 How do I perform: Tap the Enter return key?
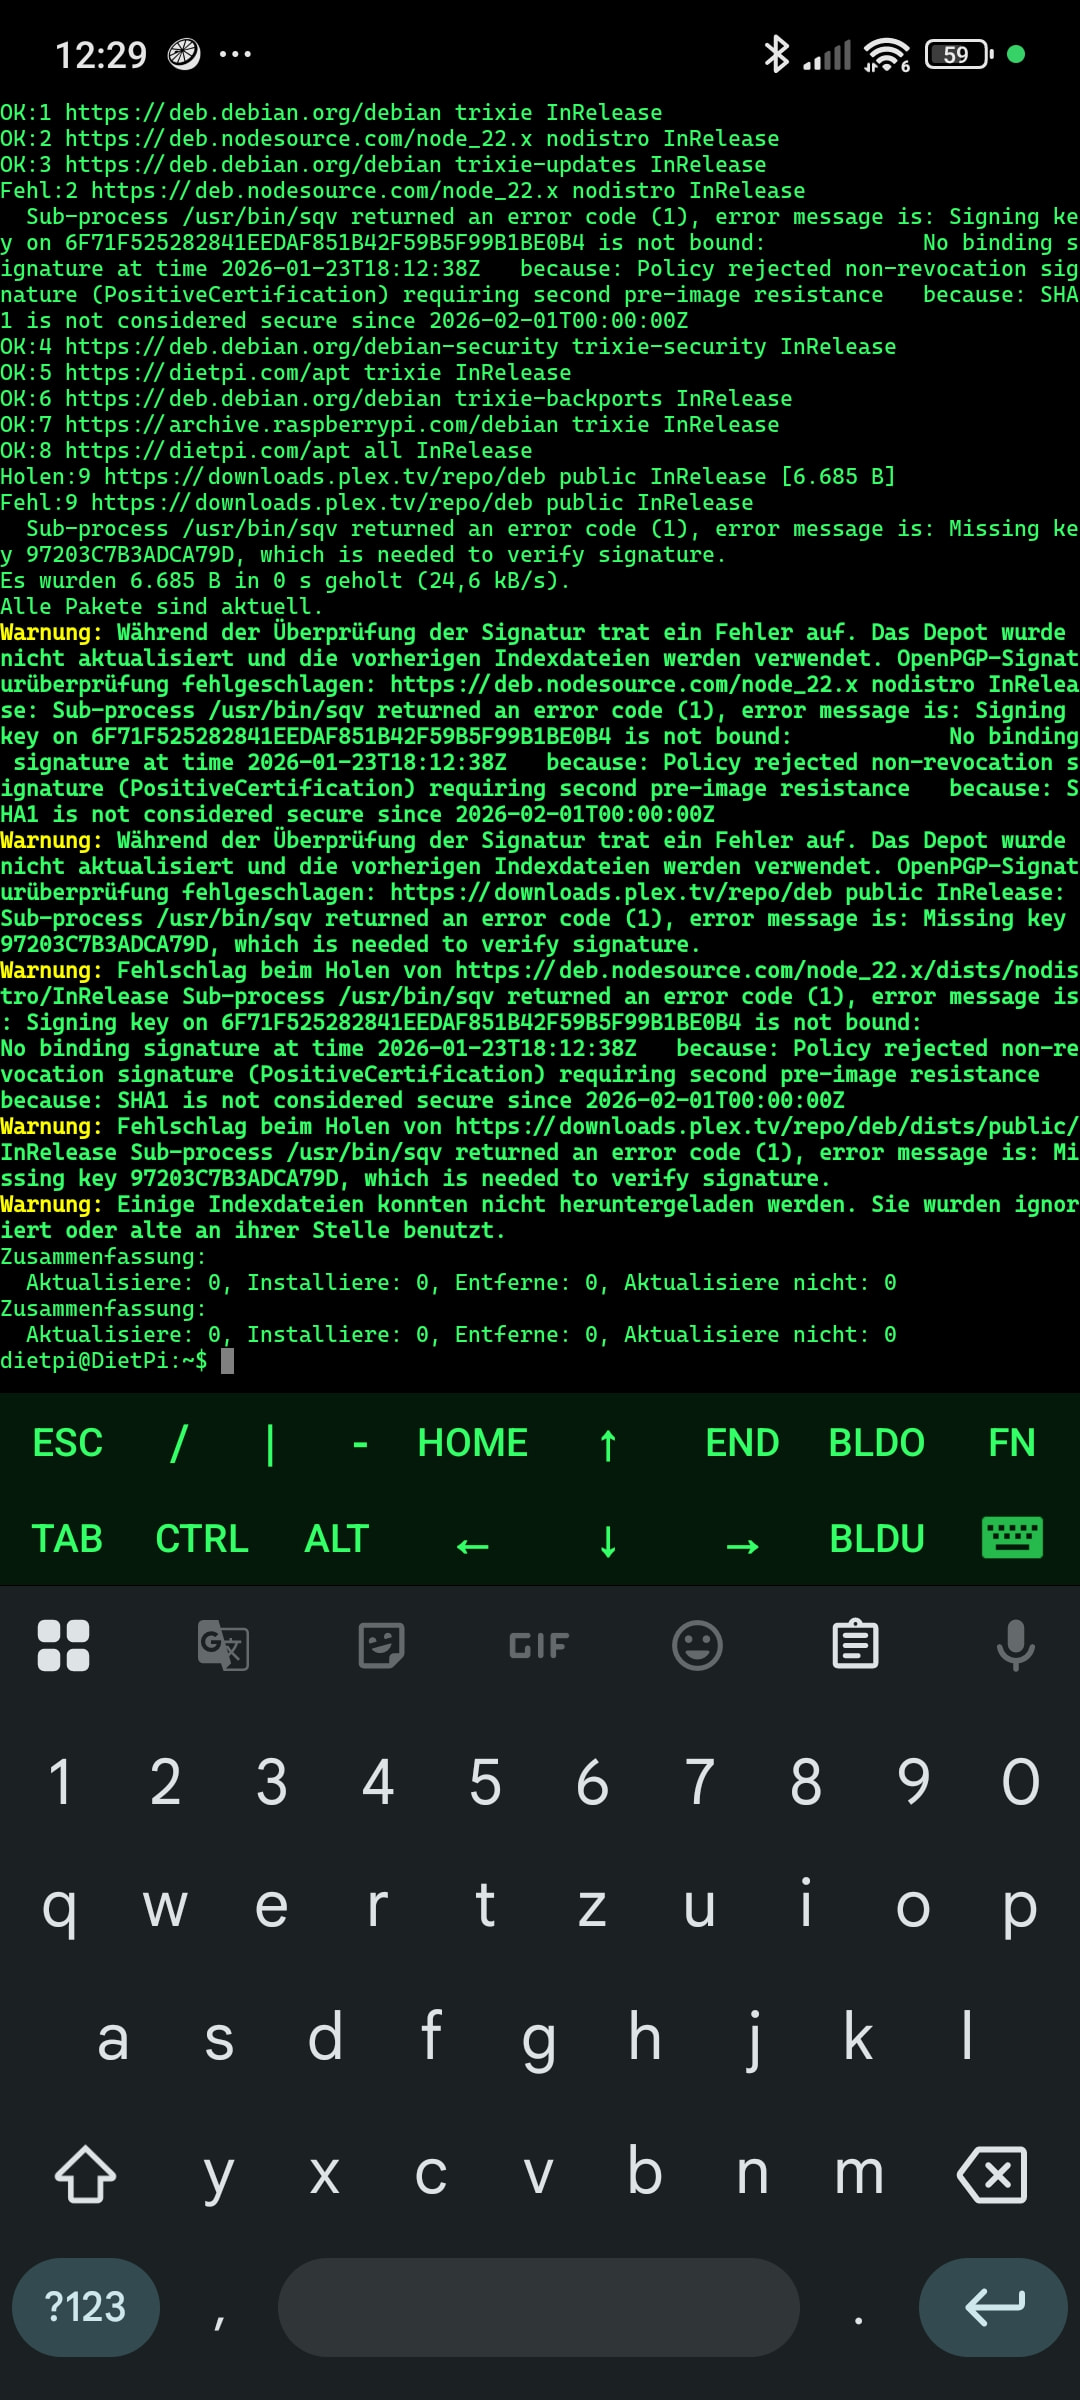(x=994, y=2307)
